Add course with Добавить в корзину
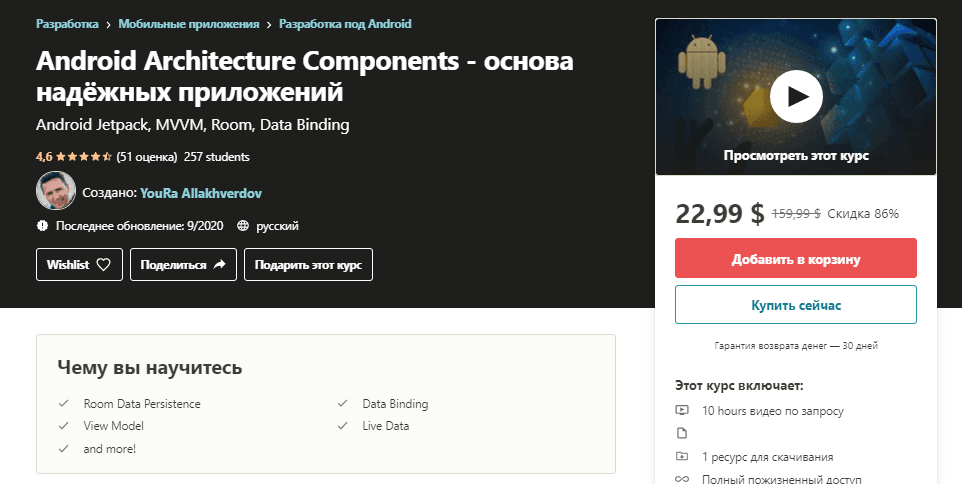 pyautogui.click(x=796, y=258)
